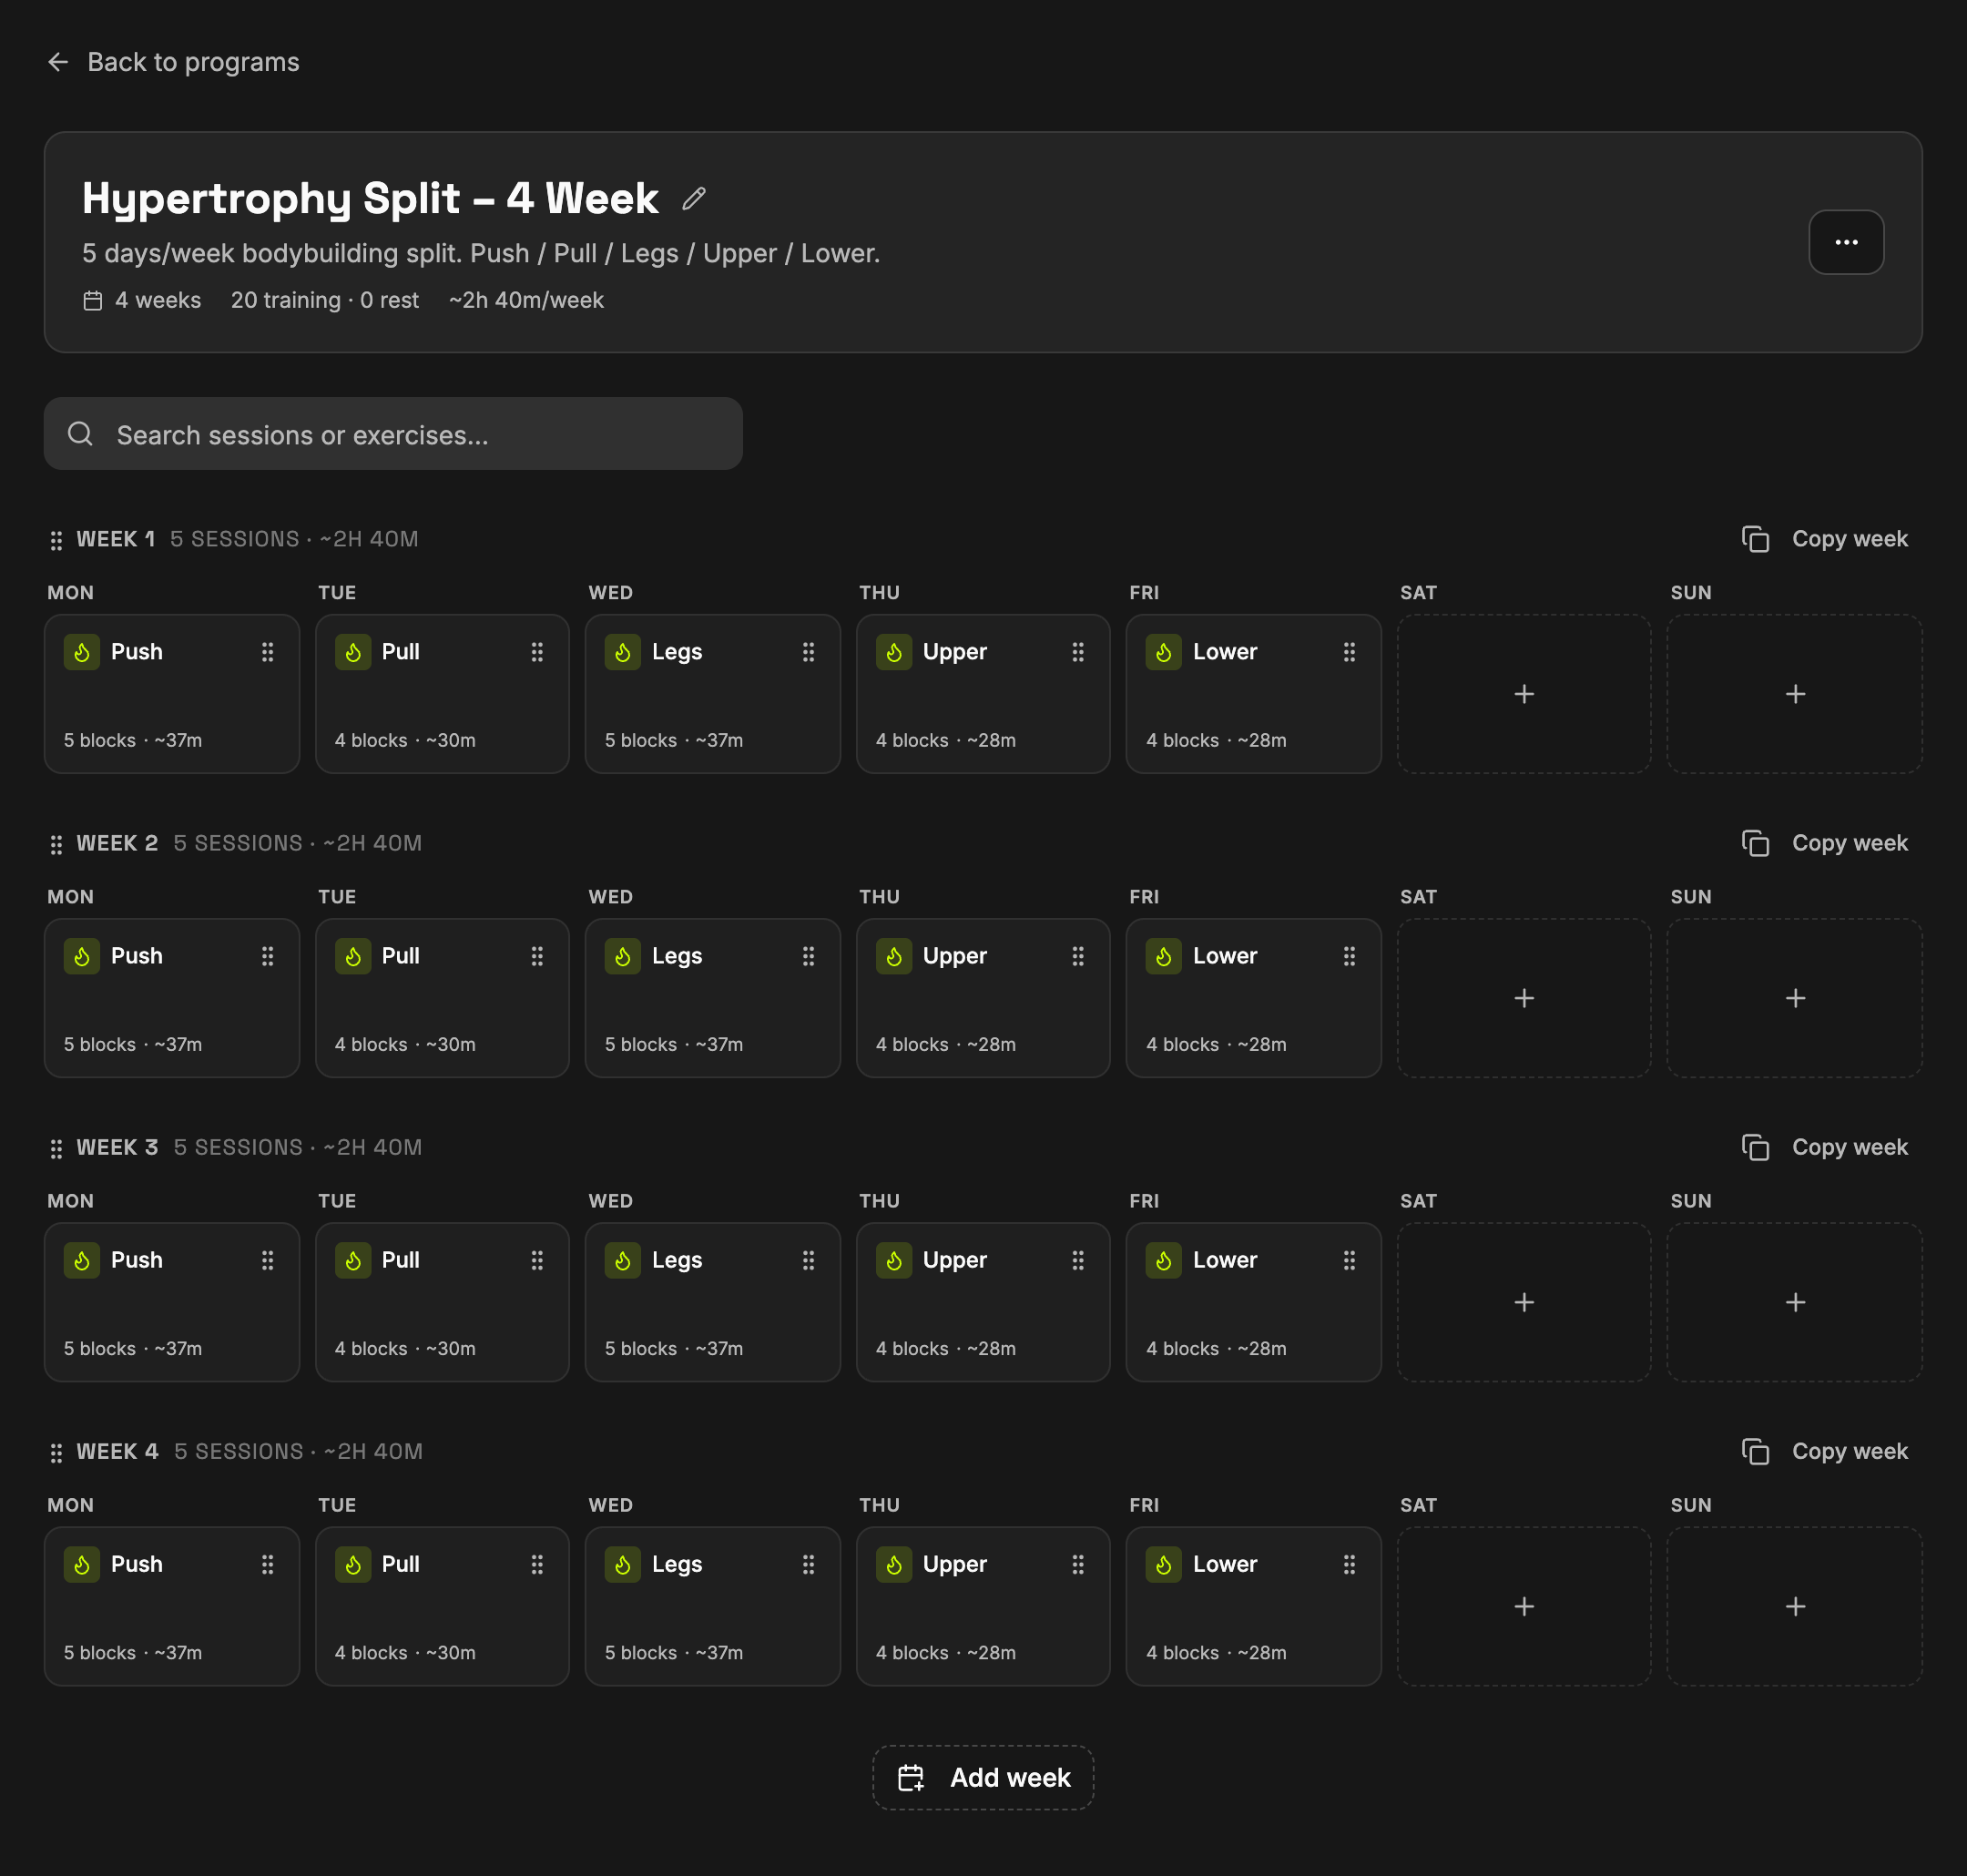1967x1876 pixels.
Task: Grab the Week 1 Push session handle
Action: pos(267,652)
